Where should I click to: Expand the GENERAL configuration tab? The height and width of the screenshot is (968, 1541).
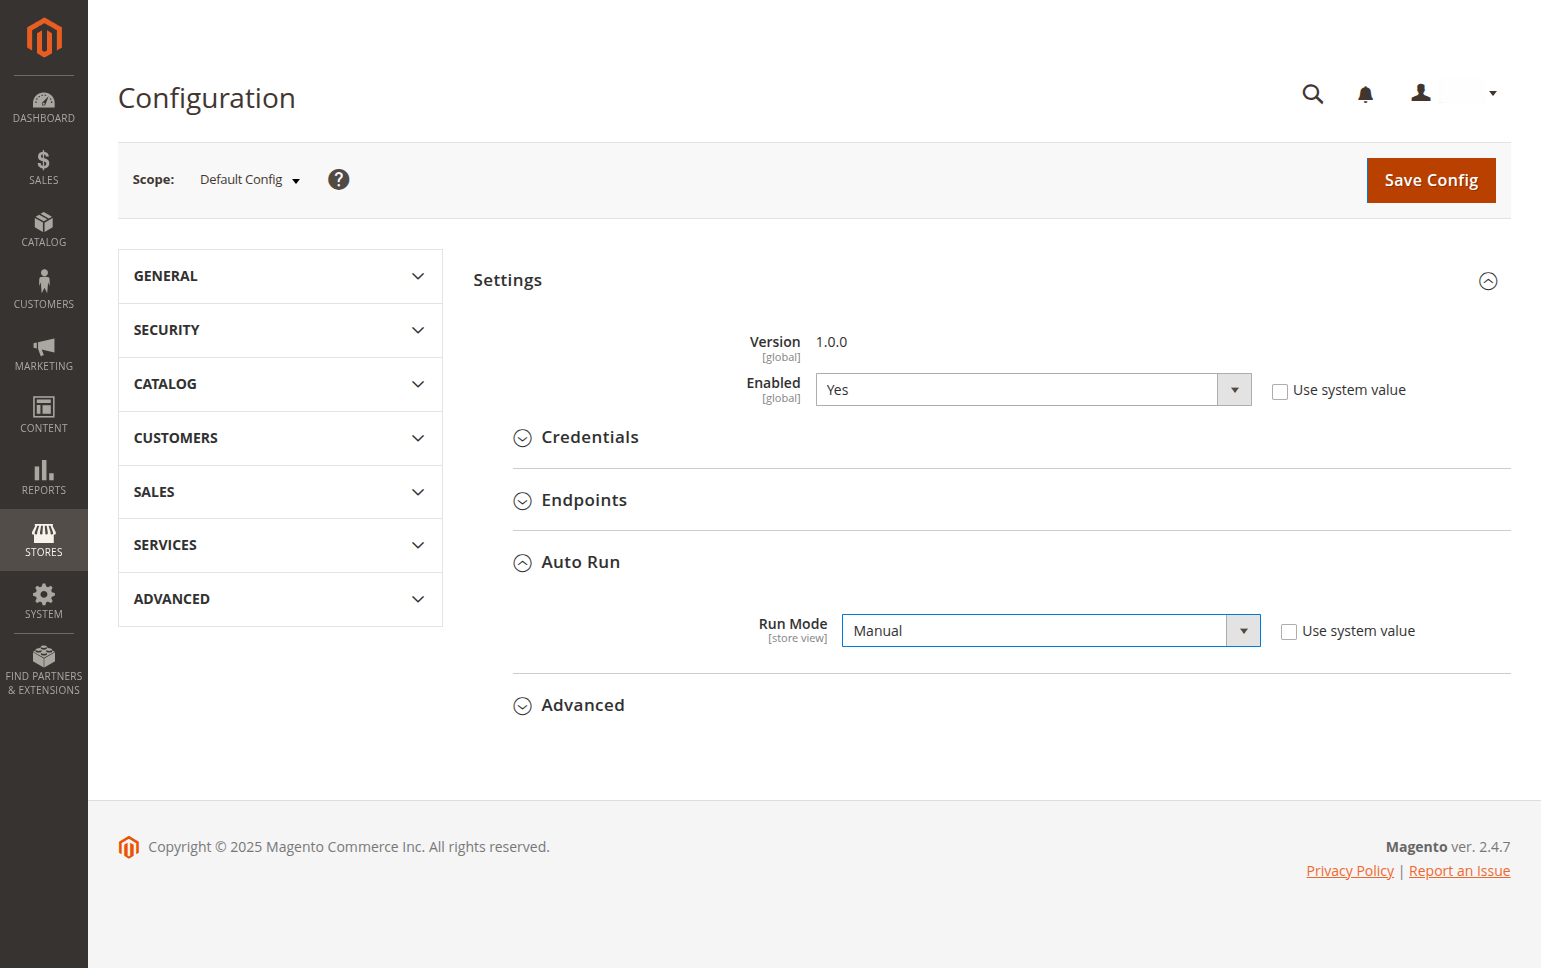pos(280,276)
